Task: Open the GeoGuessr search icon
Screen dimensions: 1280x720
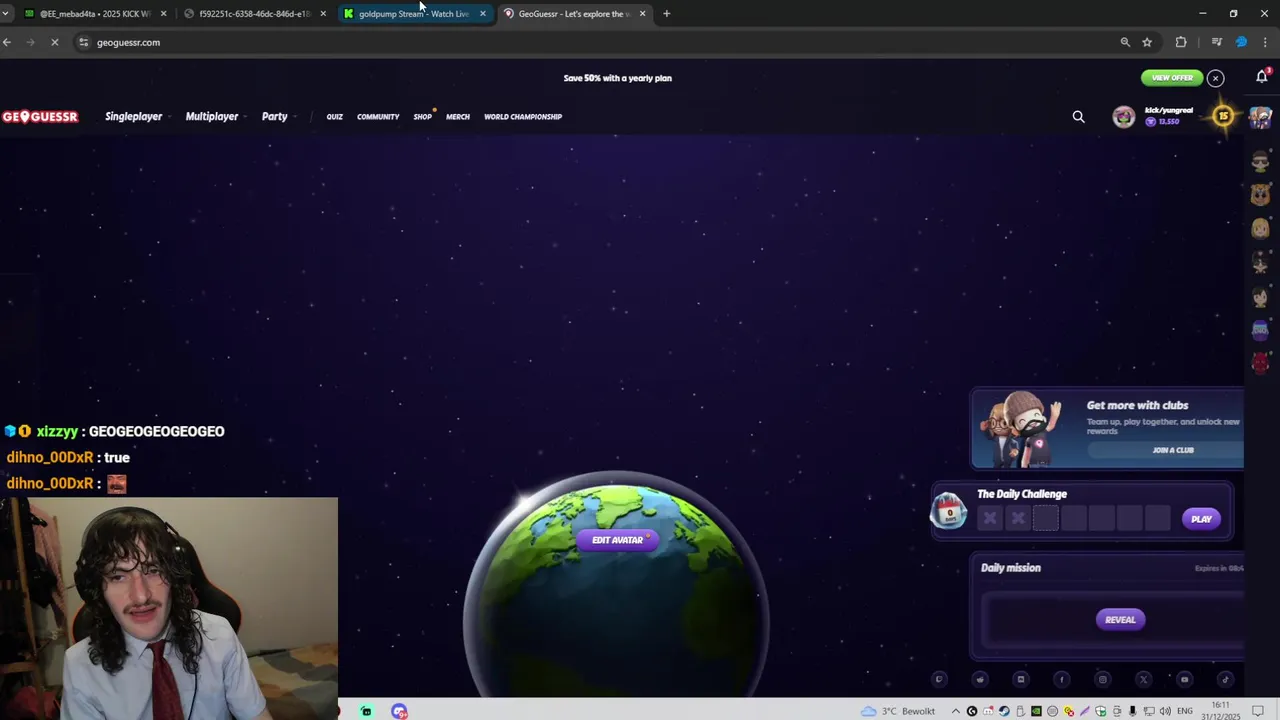Action: [1078, 117]
